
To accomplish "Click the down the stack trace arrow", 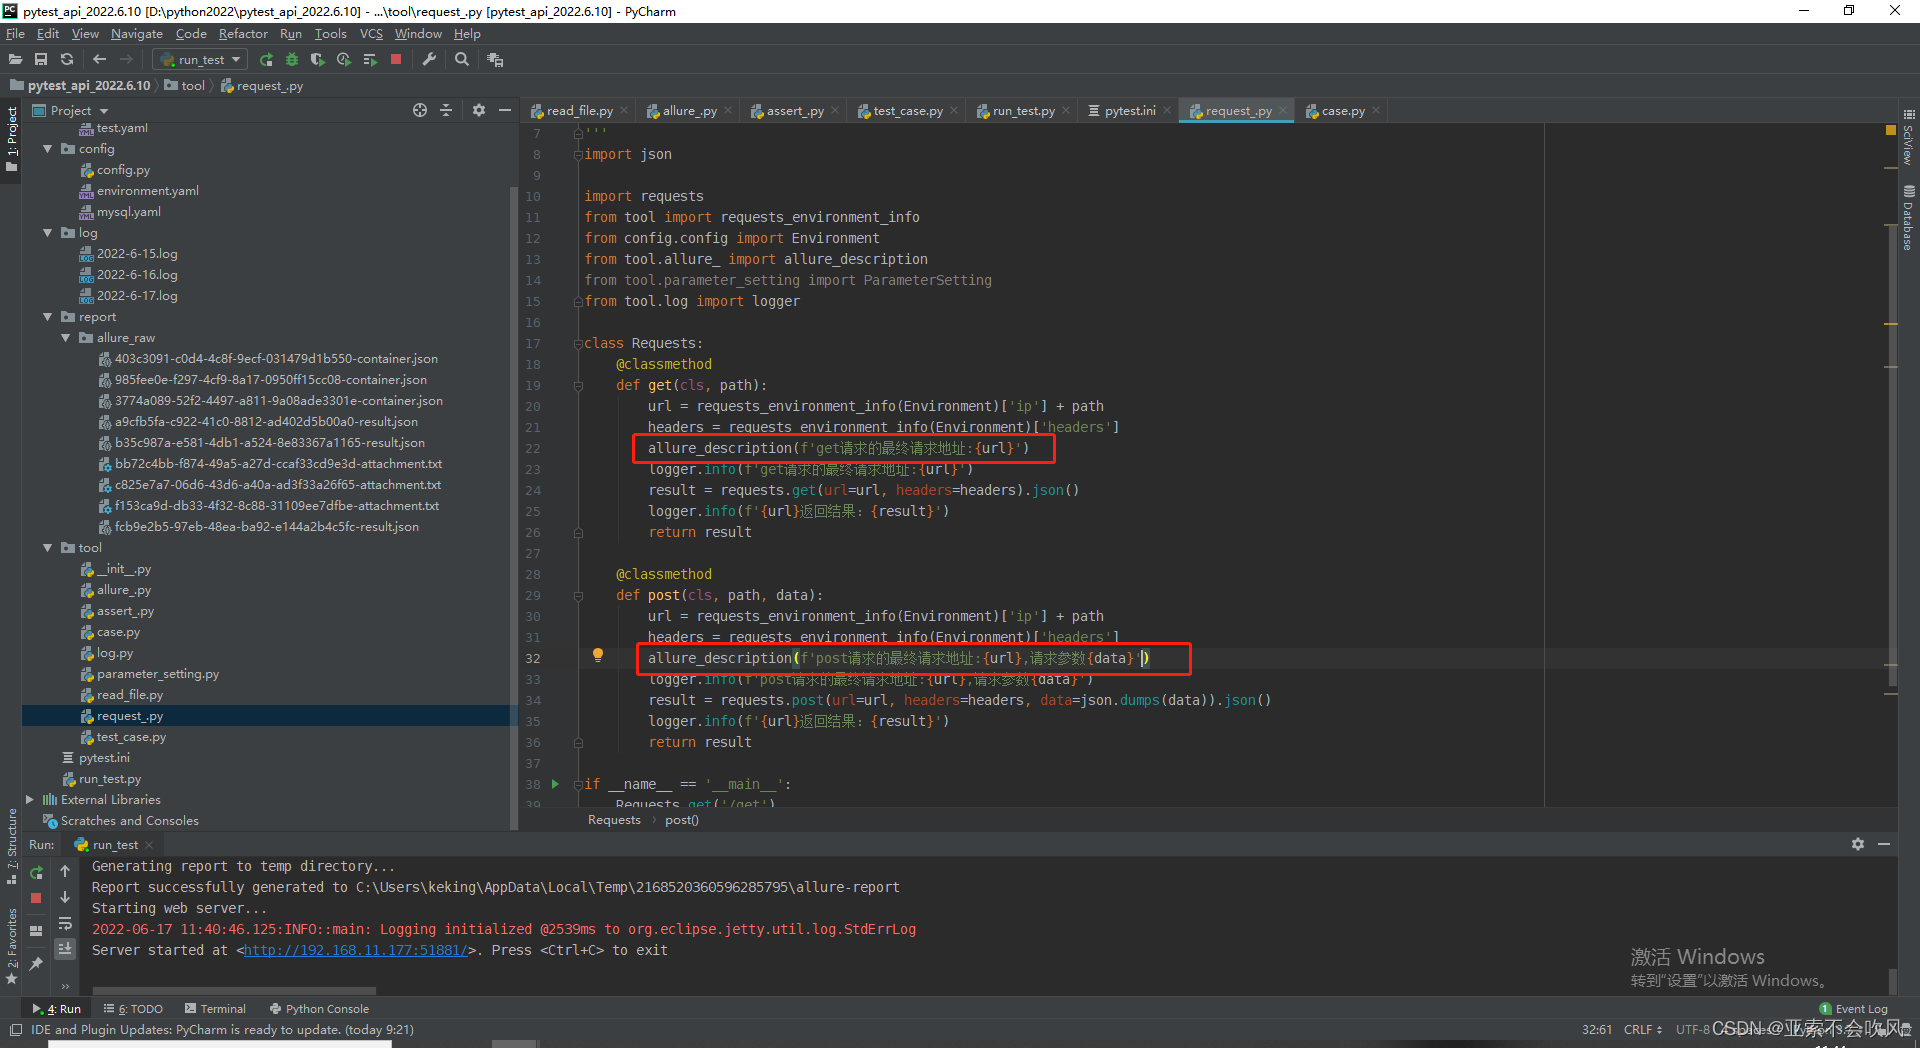I will 65,898.
